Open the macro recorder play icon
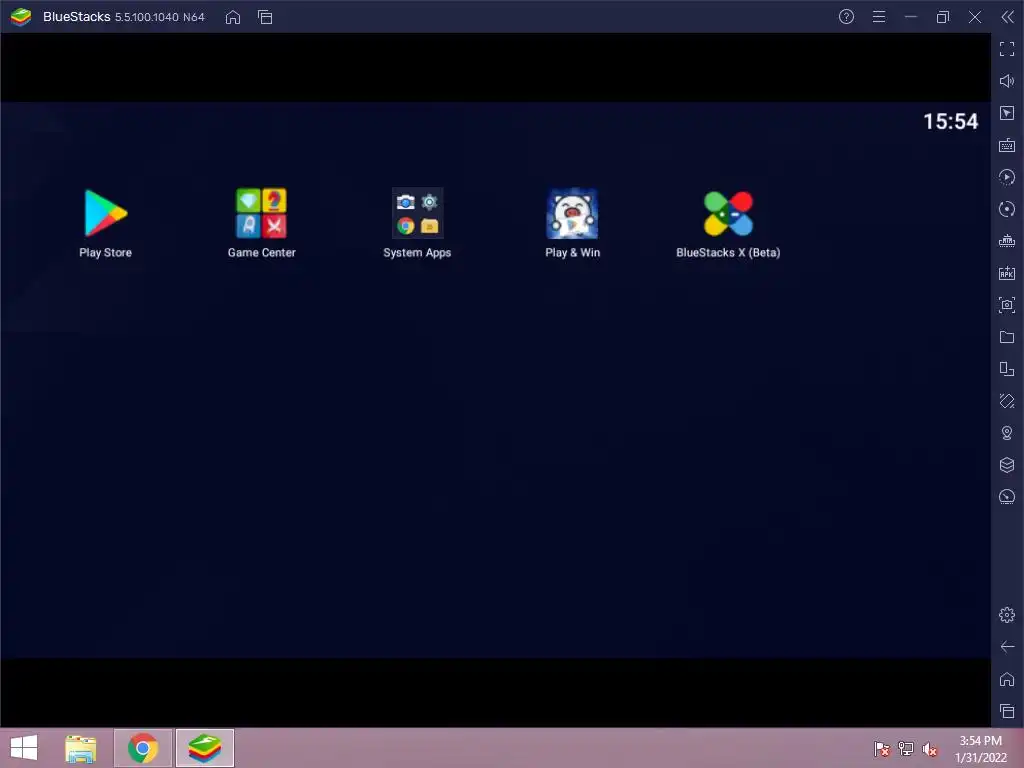 coord(1007,177)
